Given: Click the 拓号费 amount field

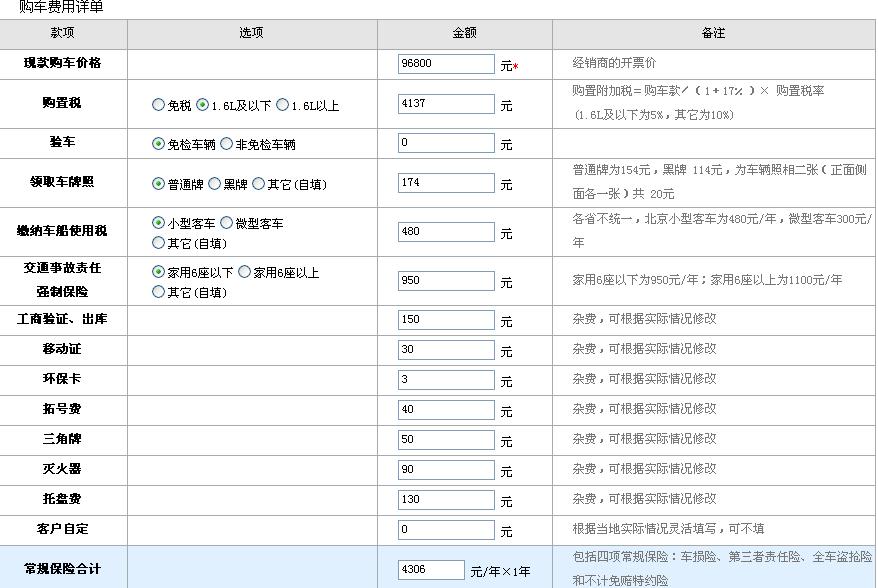Looking at the screenshot, I should click(x=446, y=410).
